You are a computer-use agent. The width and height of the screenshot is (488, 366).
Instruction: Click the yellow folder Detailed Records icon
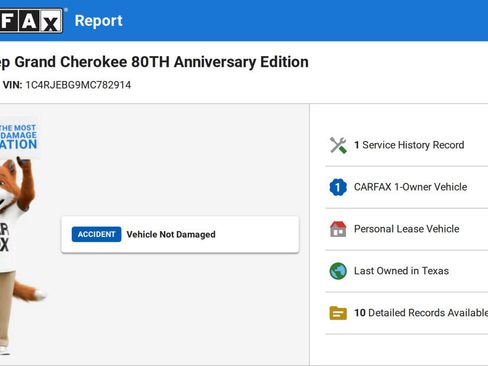tap(338, 313)
